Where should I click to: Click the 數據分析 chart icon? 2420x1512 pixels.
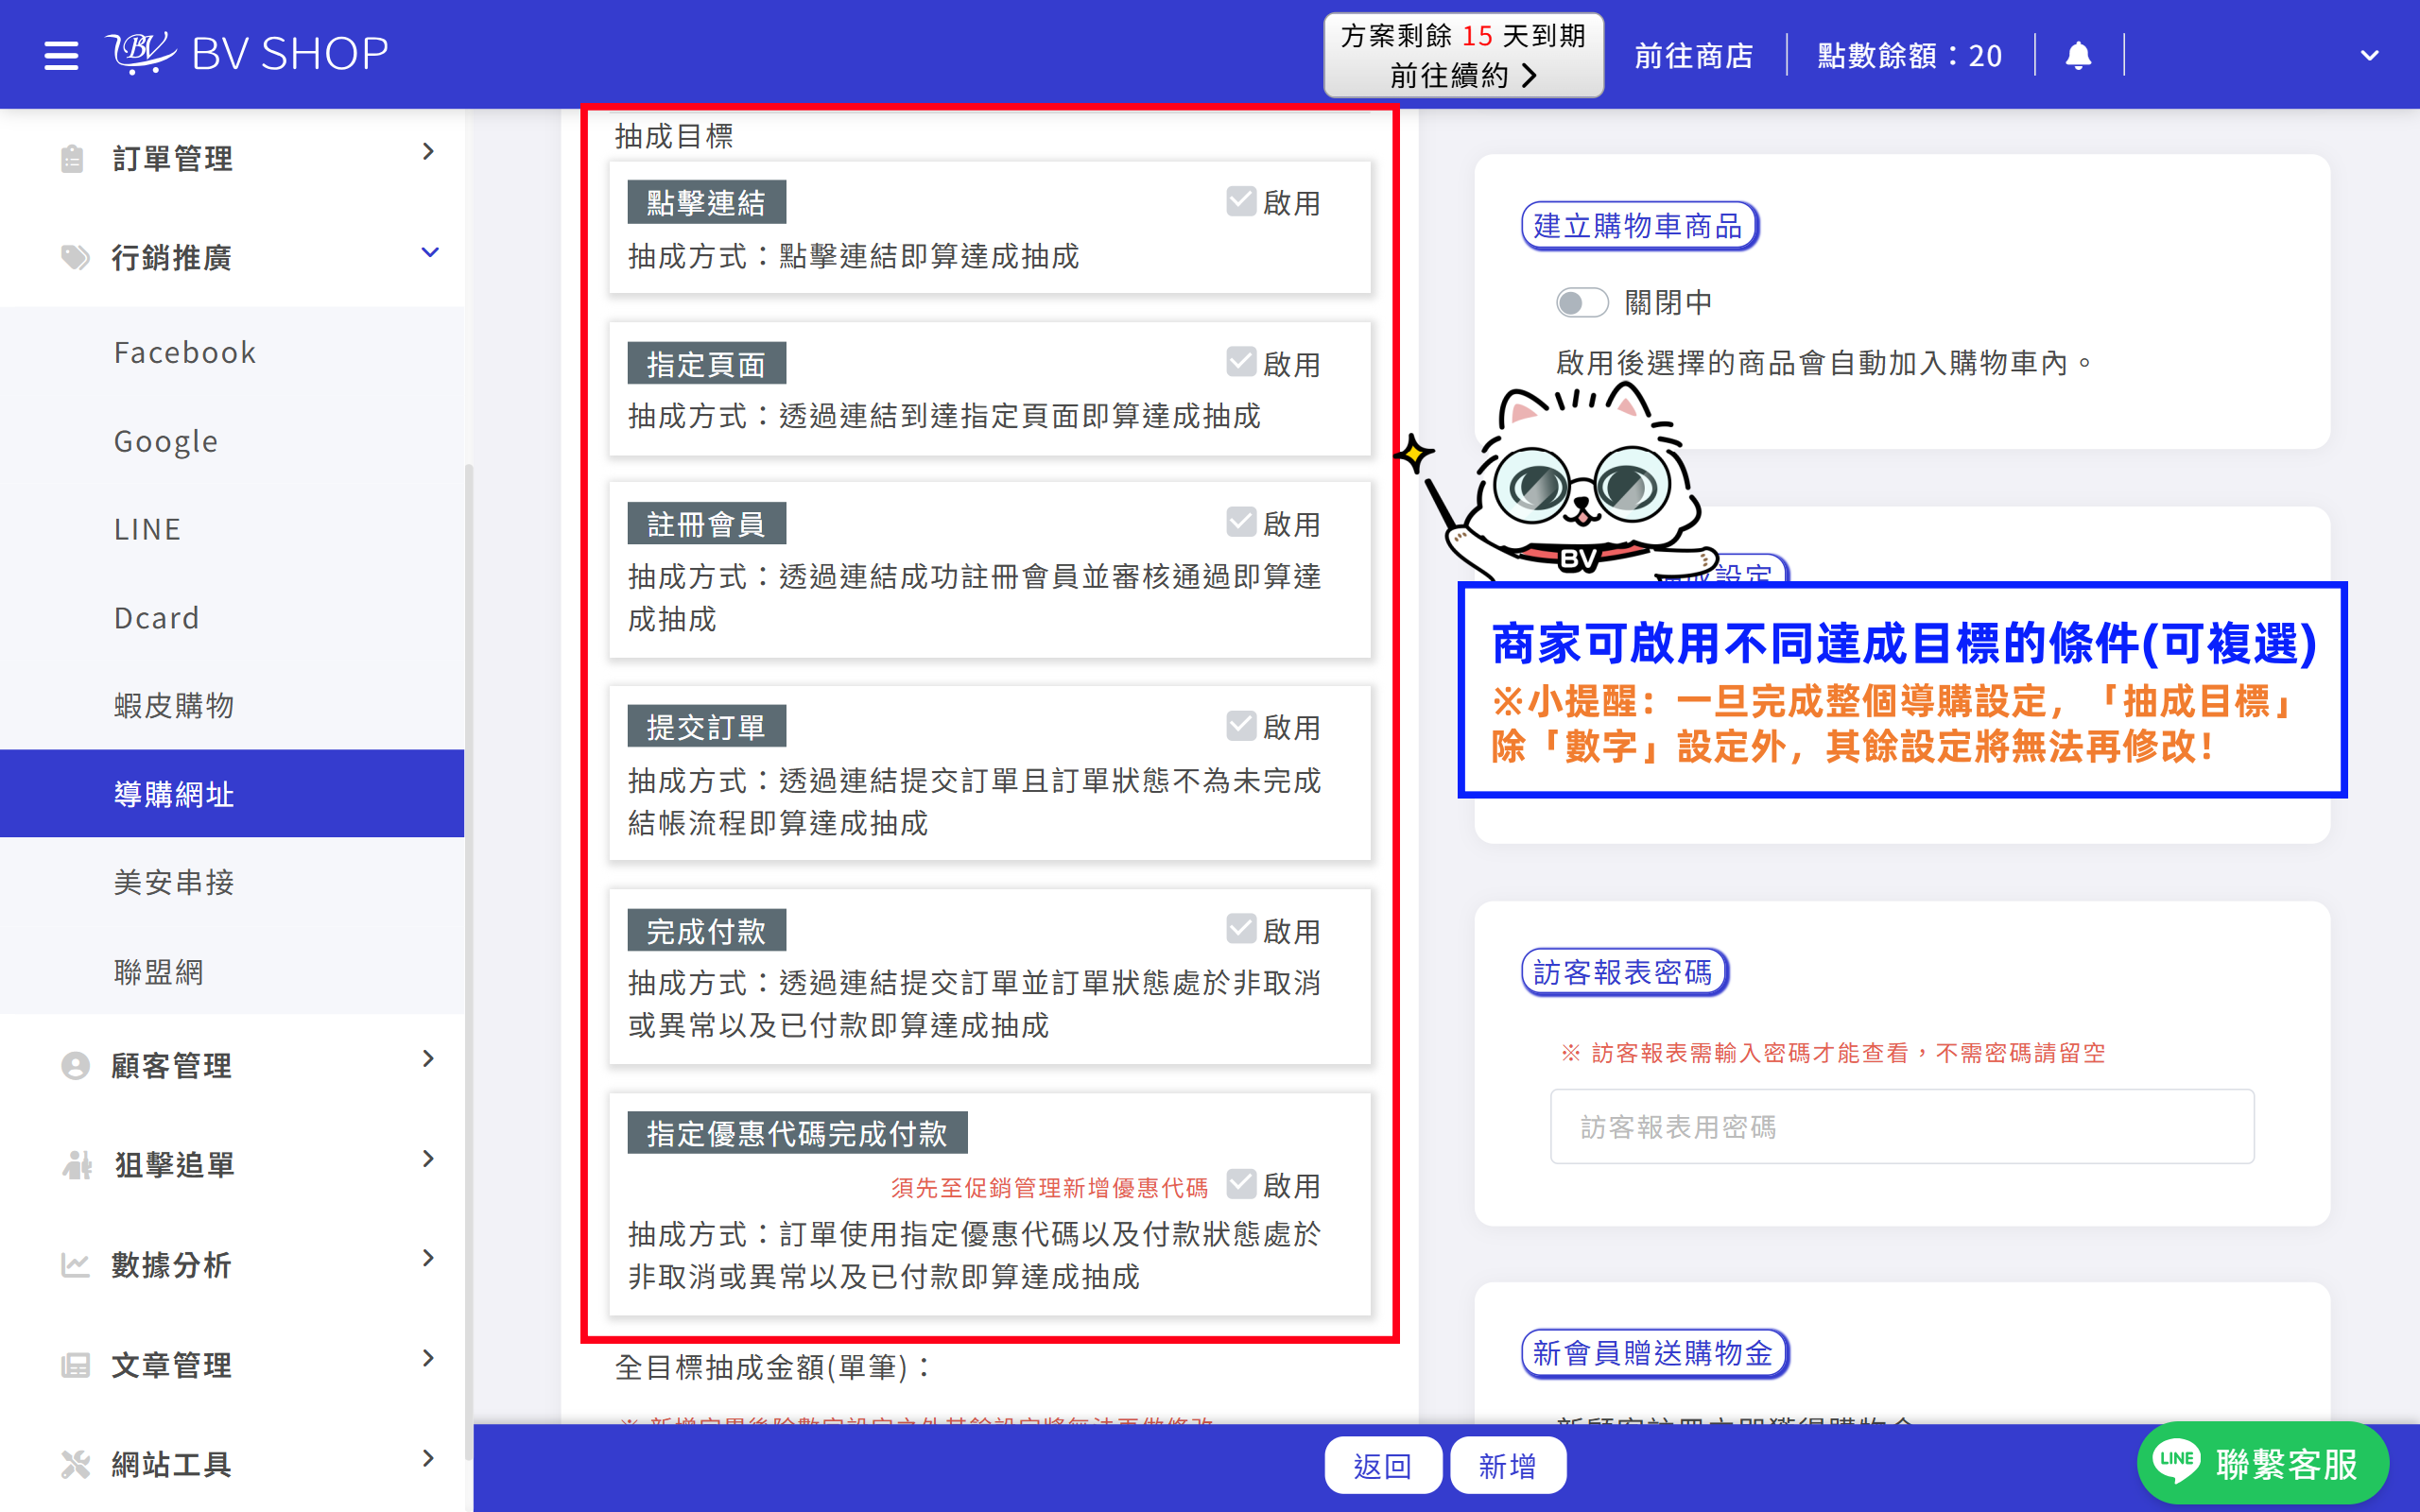(75, 1264)
